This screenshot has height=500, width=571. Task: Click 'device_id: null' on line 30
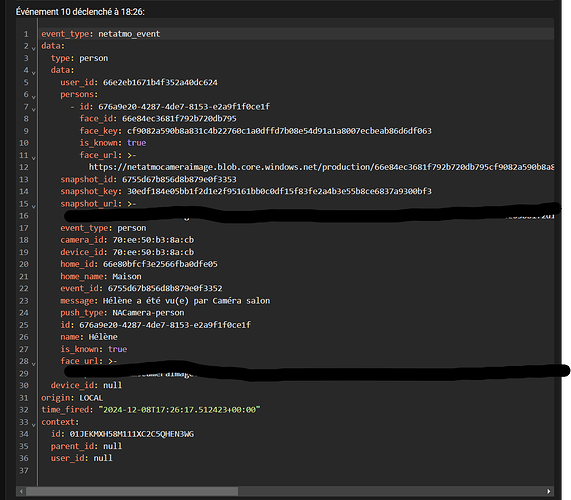(x=86, y=385)
